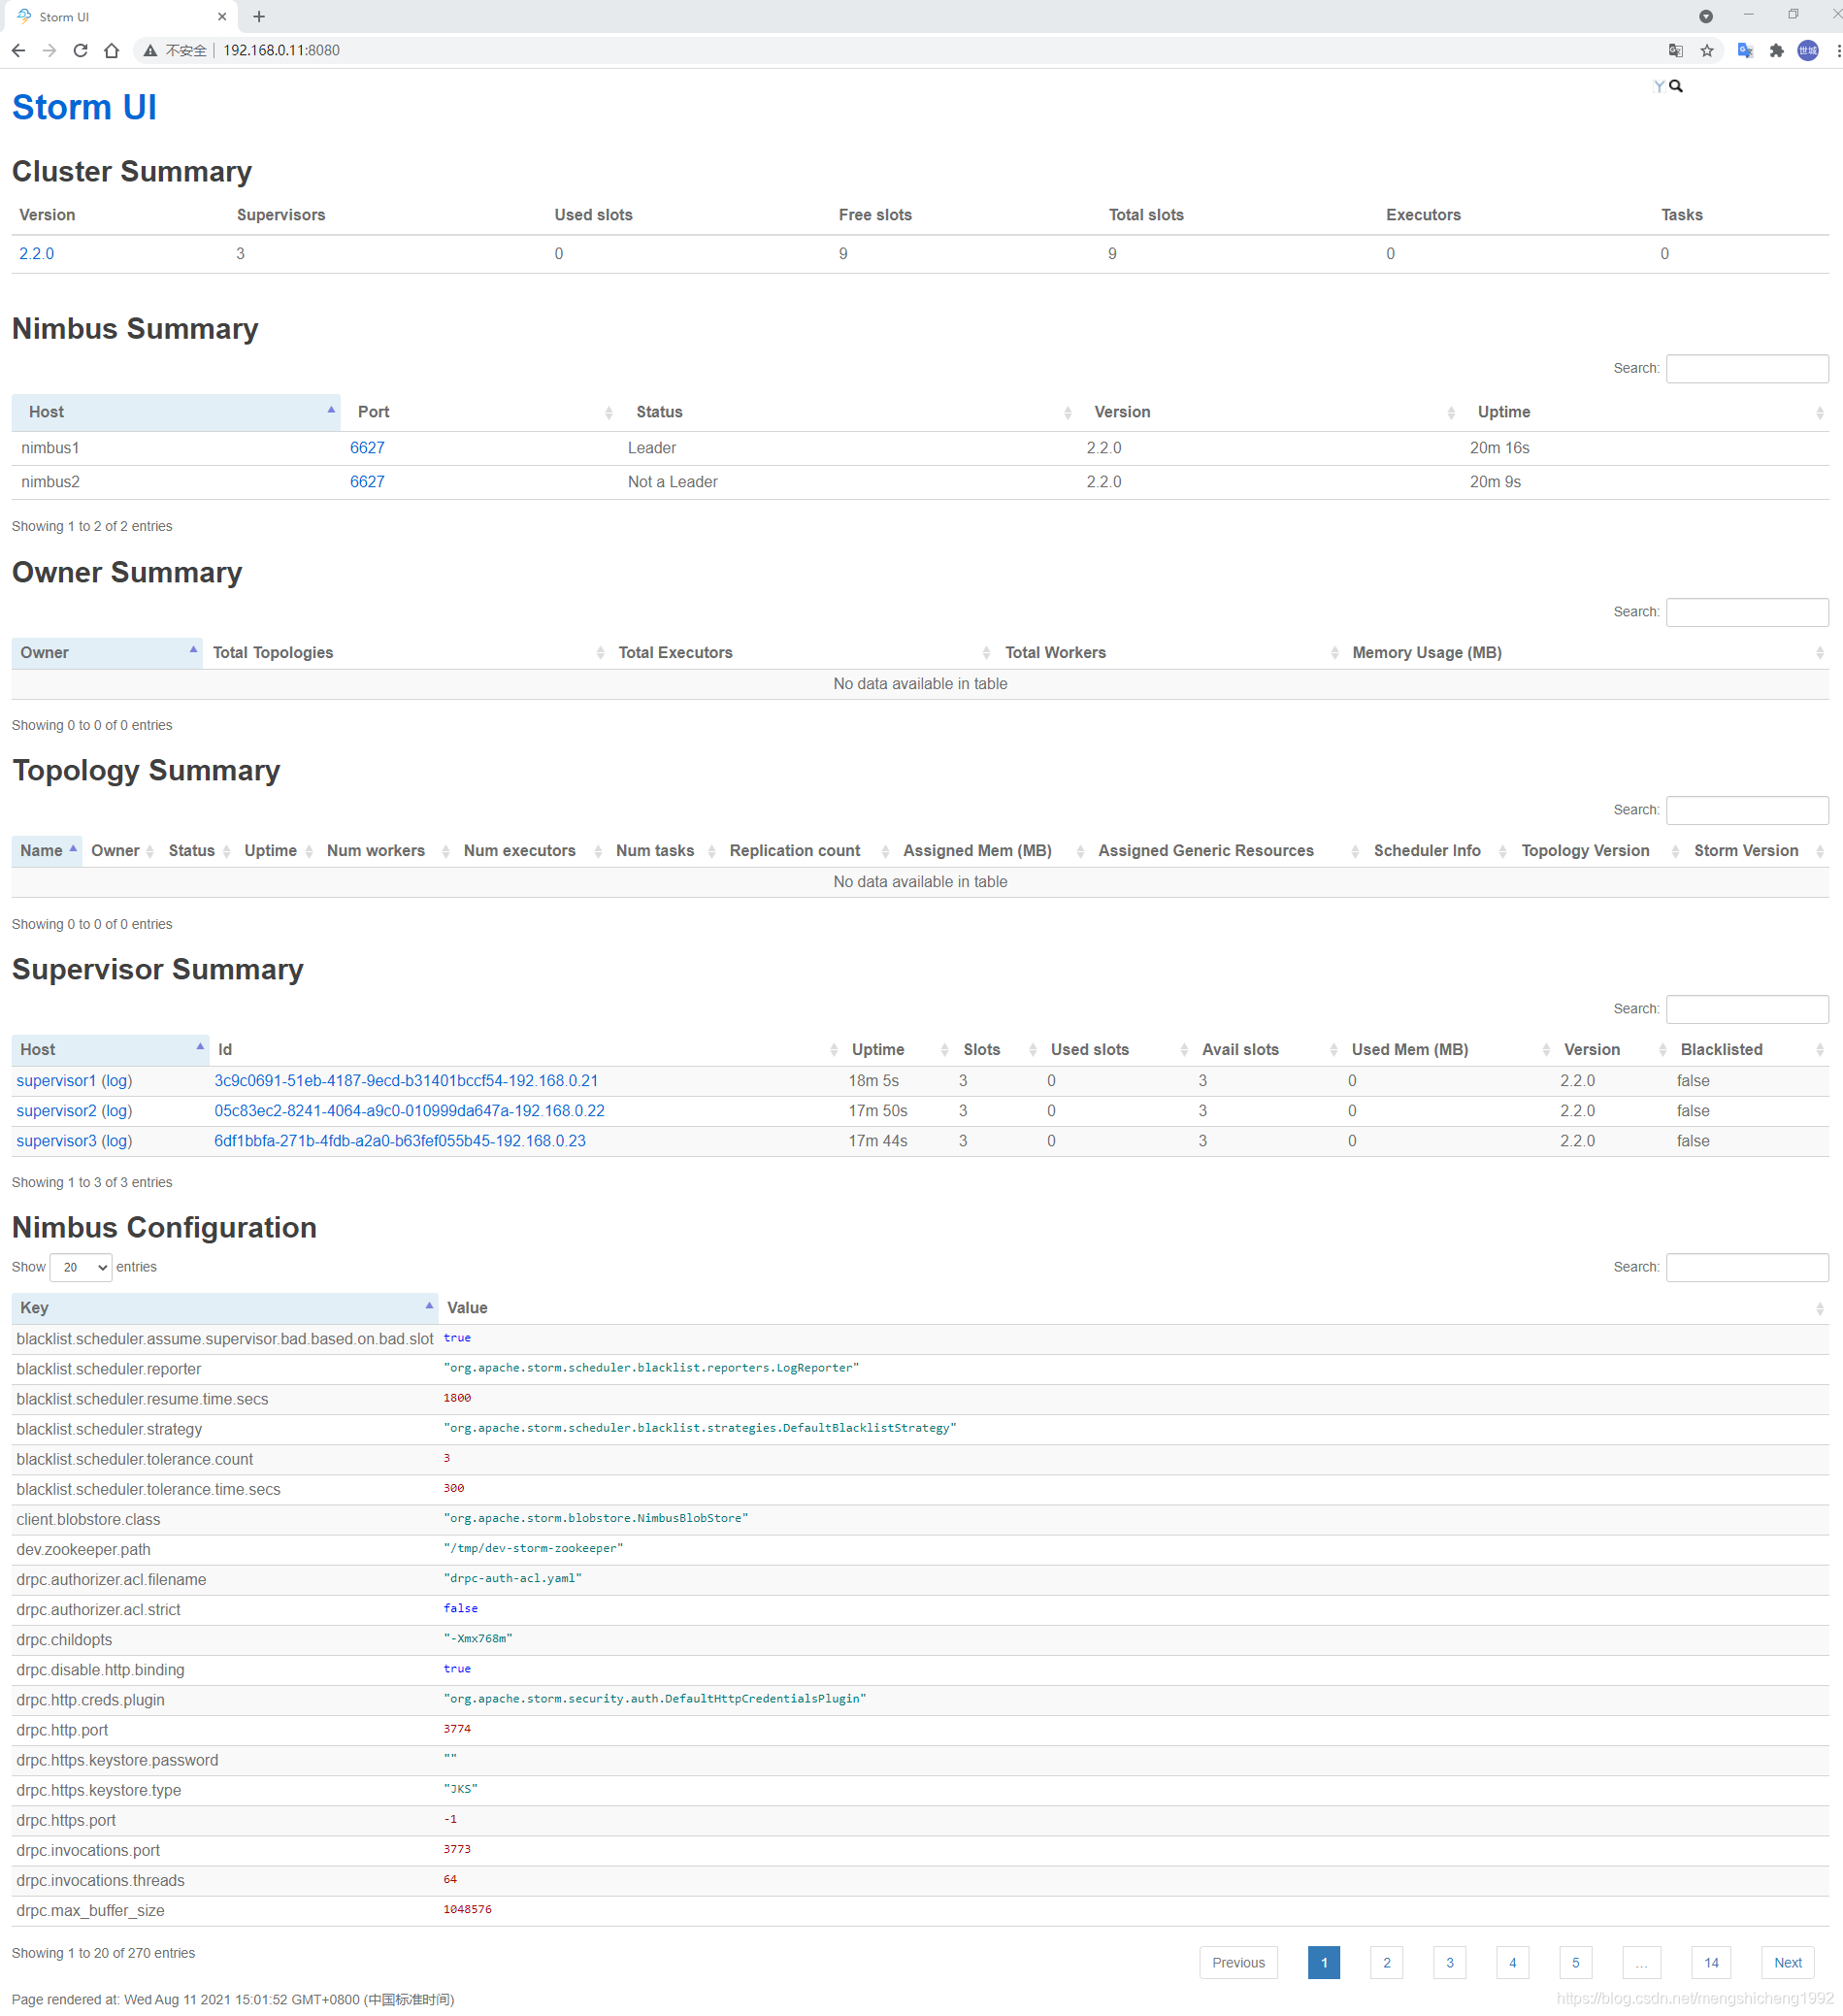
Task: Sort Topology Summary by Scheduler Info
Action: pos(1438,850)
